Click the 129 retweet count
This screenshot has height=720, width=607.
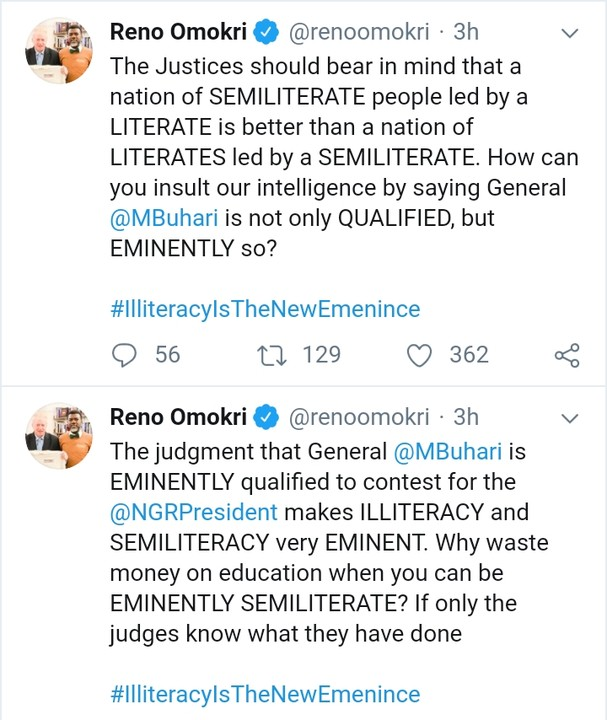click(321, 355)
